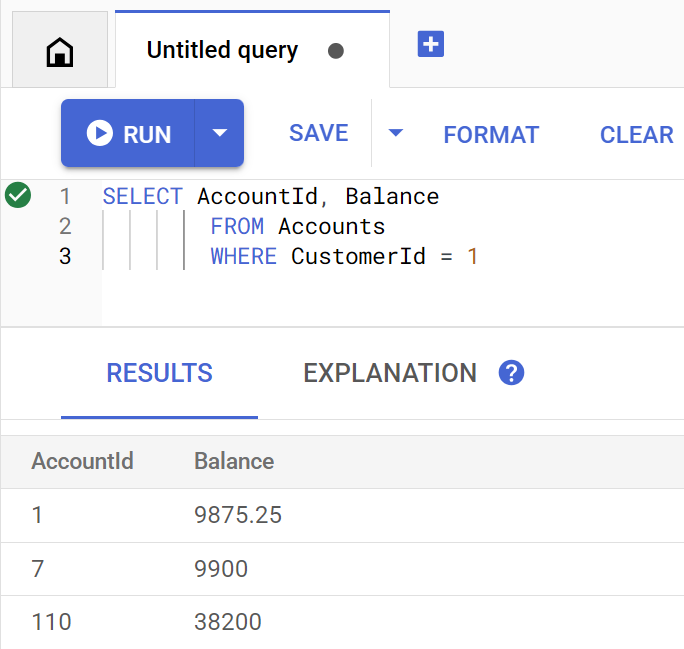684x649 pixels.
Task: Run the query with RUN button
Action: (128, 134)
